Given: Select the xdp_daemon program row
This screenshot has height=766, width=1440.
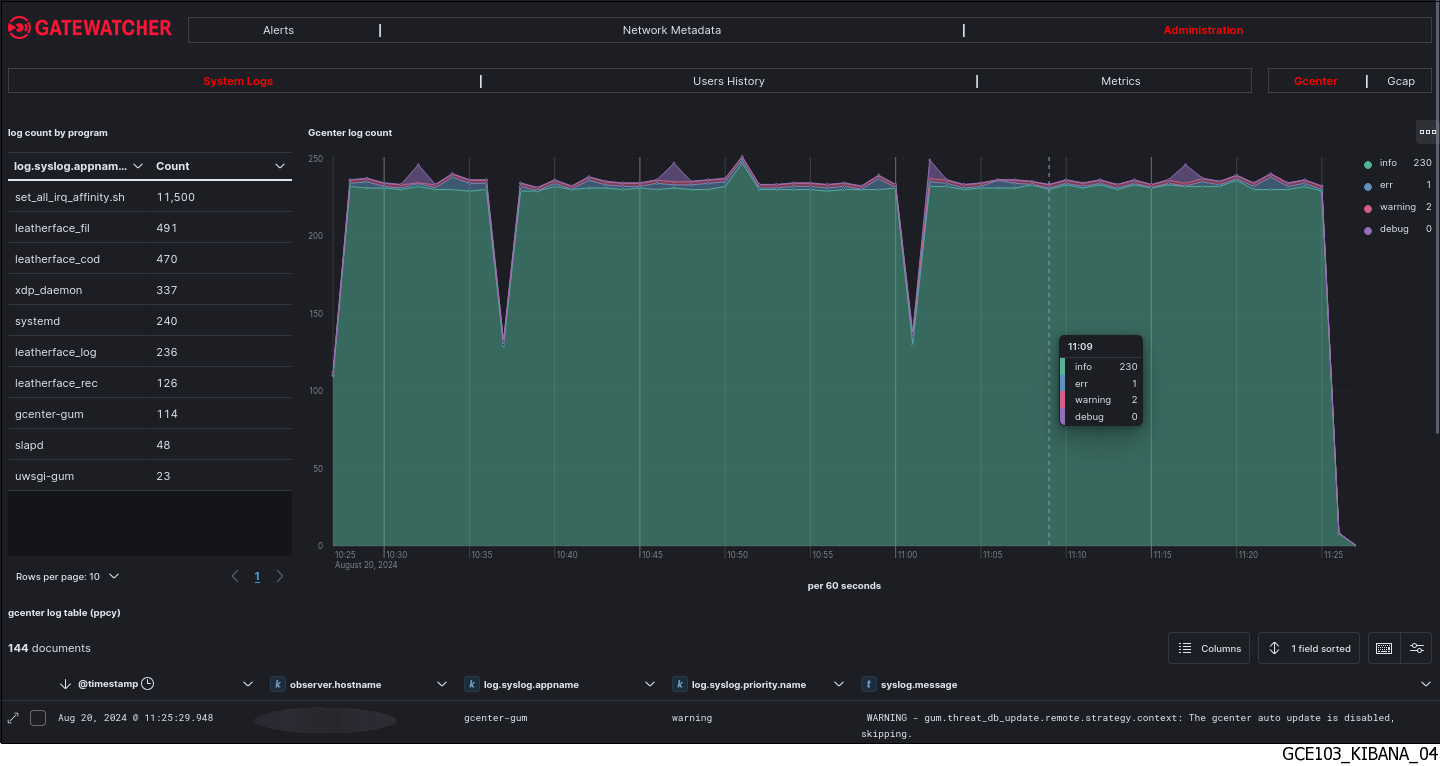Looking at the screenshot, I should point(150,290).
